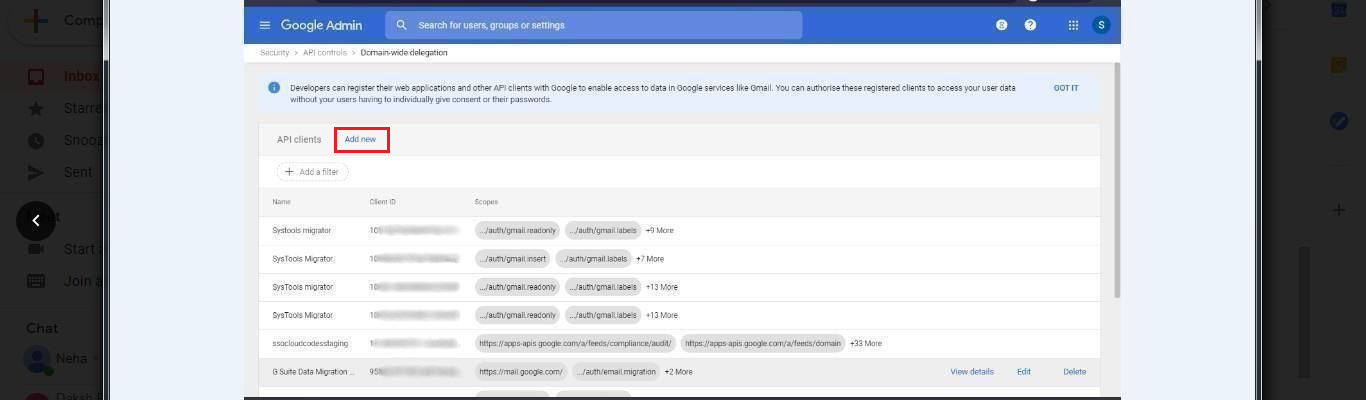Screen dimensions: 1366x400
Task: Click the first Systools migrator client name
Action: [301, 230]
